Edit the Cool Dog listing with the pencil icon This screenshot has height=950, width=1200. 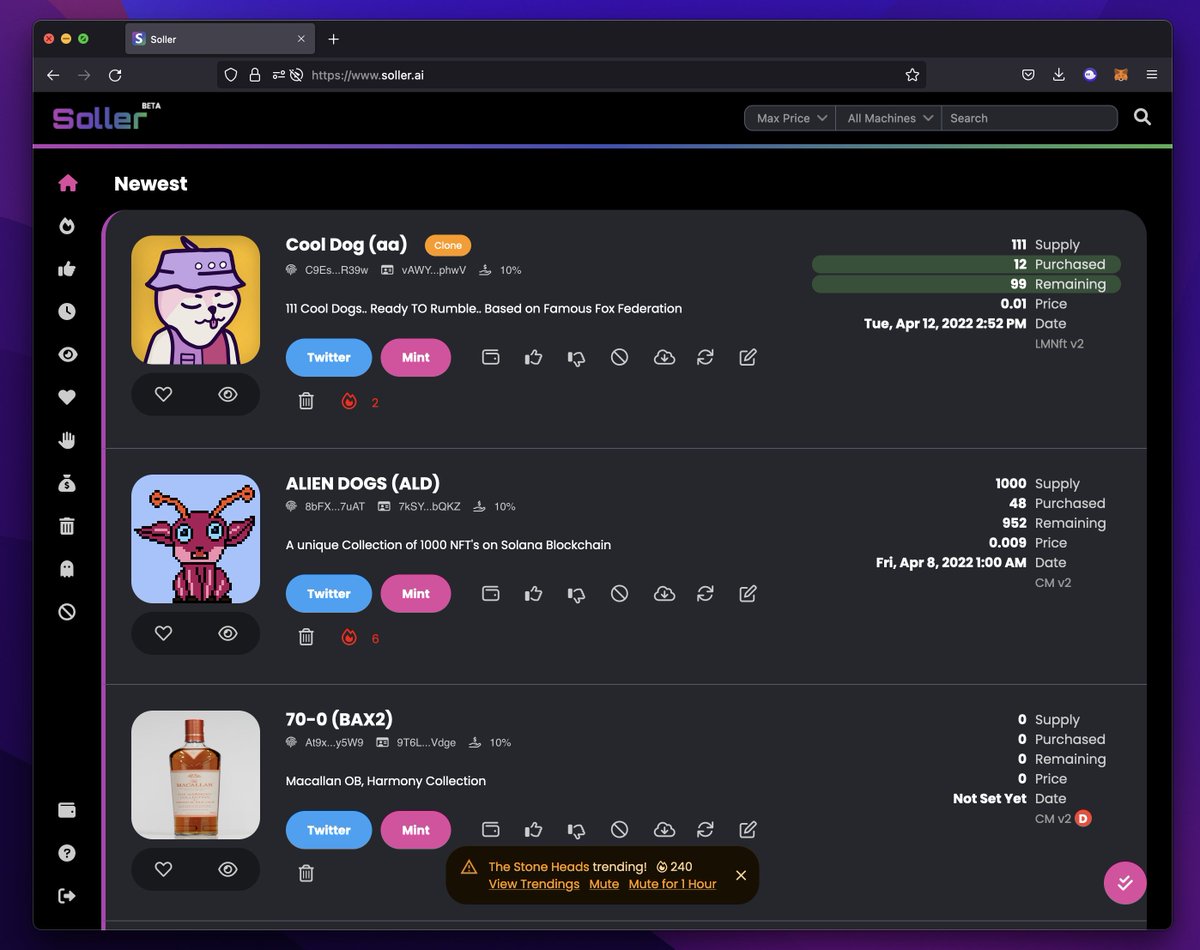coord(748,357)
